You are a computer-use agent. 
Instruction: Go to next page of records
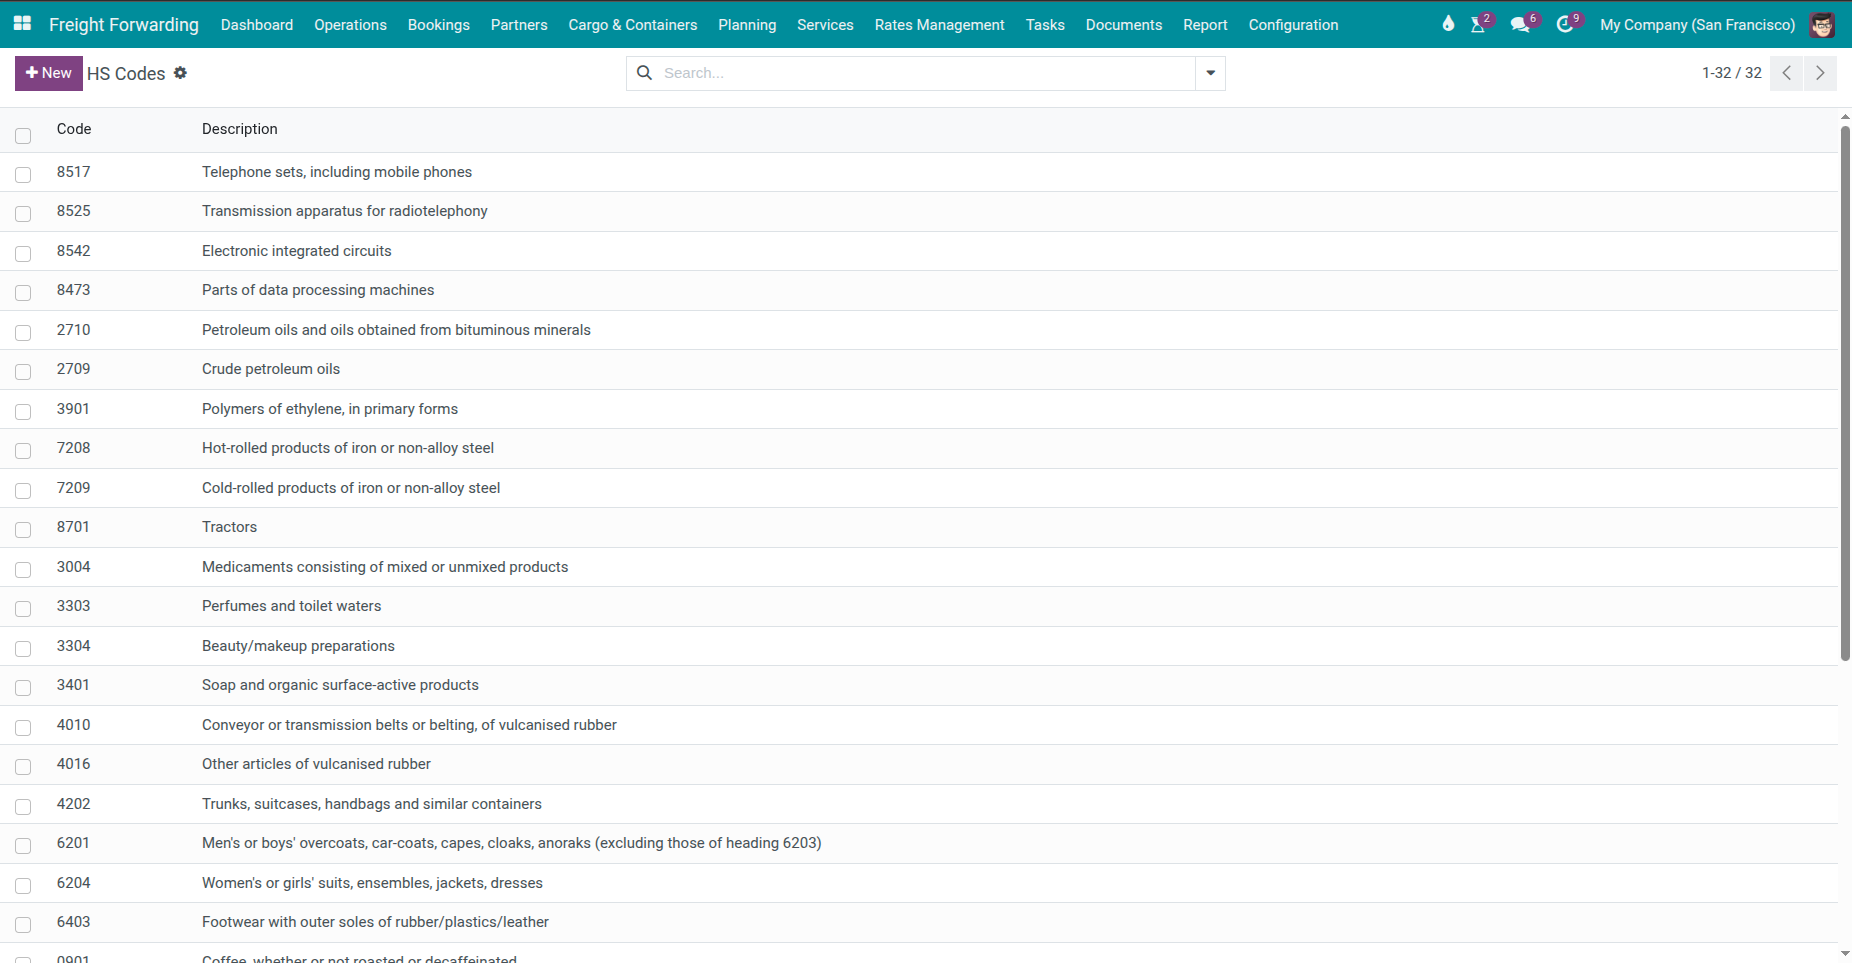(x=1820, y=73)
